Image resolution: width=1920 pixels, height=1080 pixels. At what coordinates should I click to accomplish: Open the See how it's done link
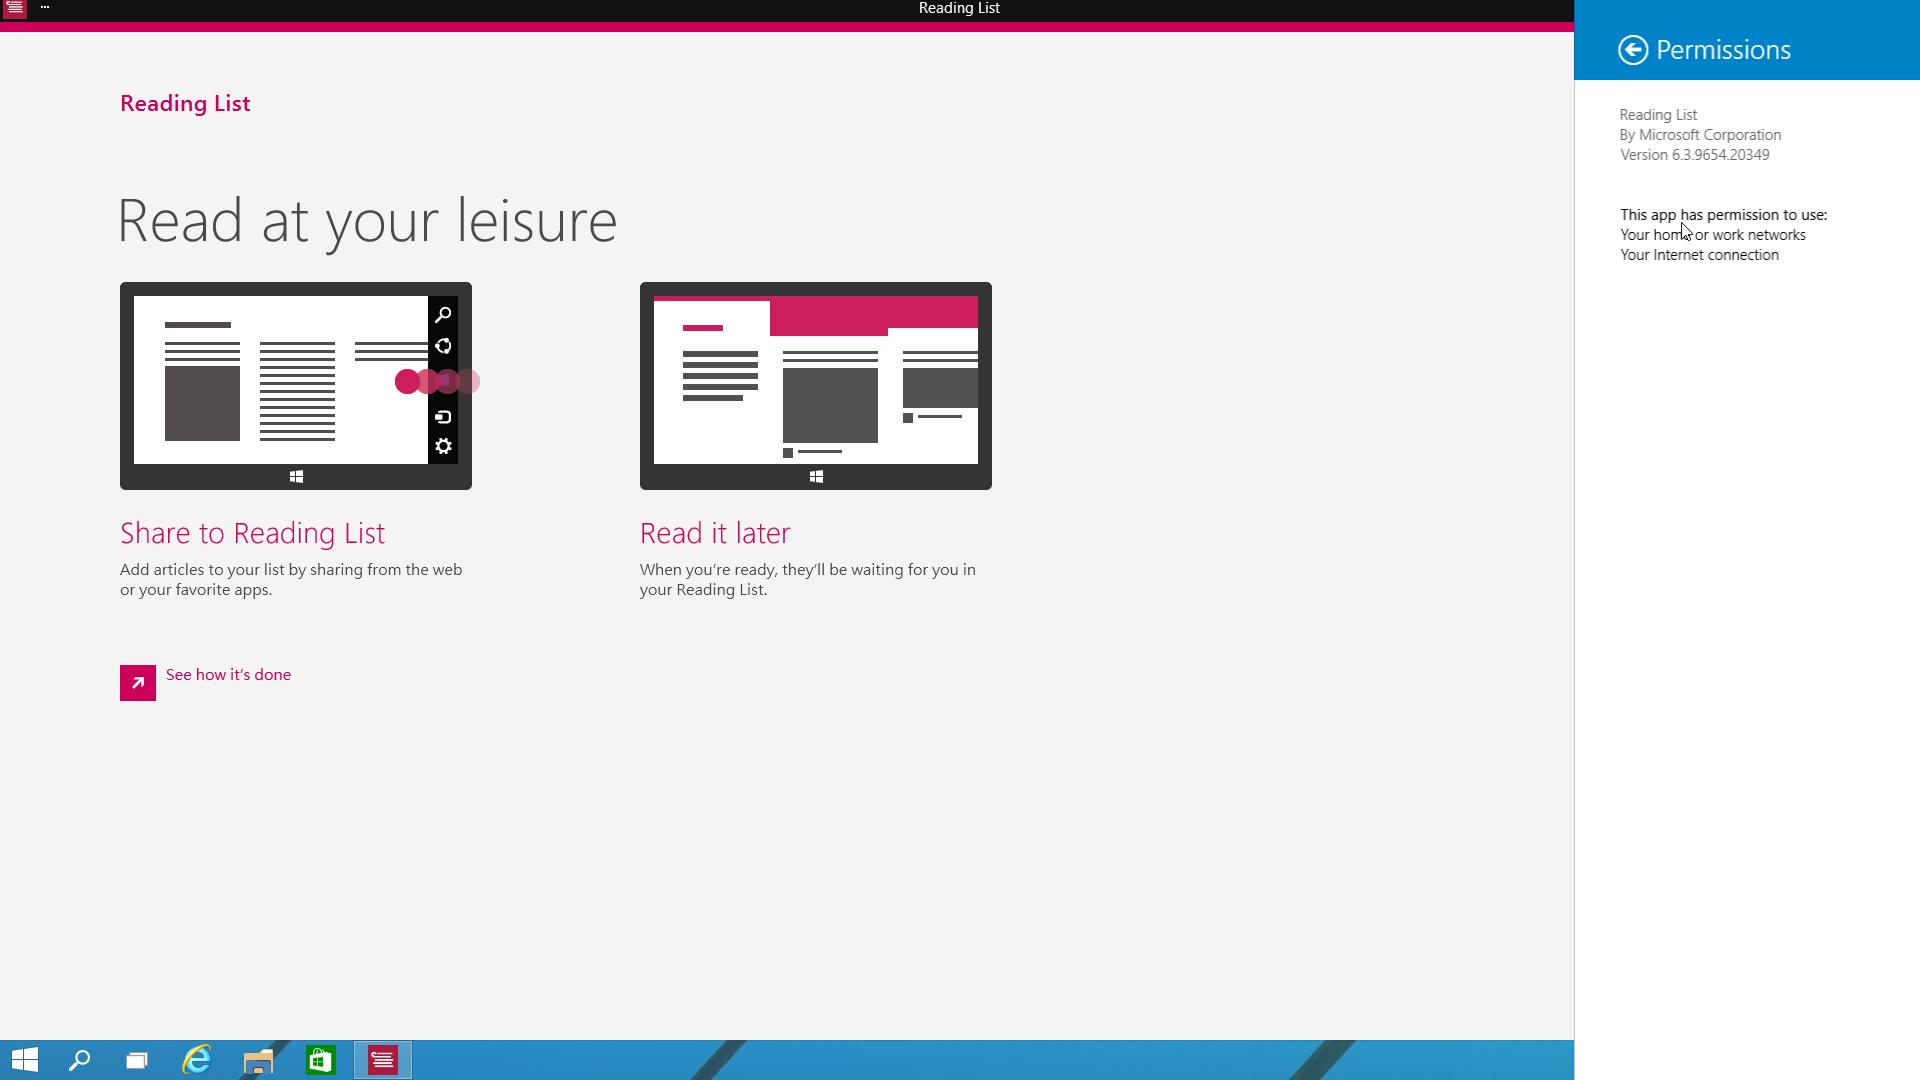[x=228, y=675]
